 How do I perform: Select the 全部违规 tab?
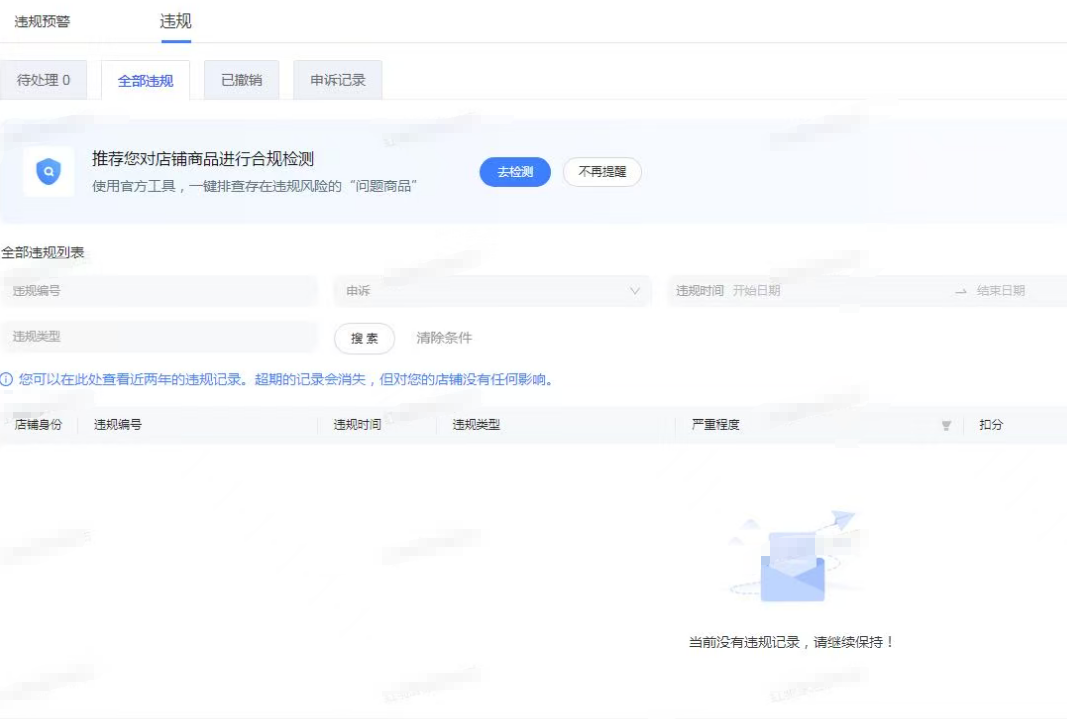[145, 81]
